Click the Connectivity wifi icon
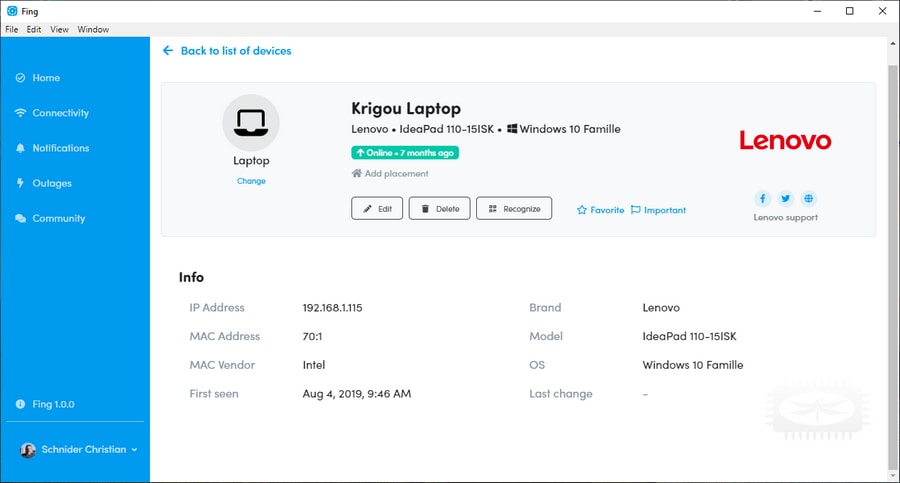Image resolution: width=900 pixels, height=483 pixels. click(x=20, y=113)
